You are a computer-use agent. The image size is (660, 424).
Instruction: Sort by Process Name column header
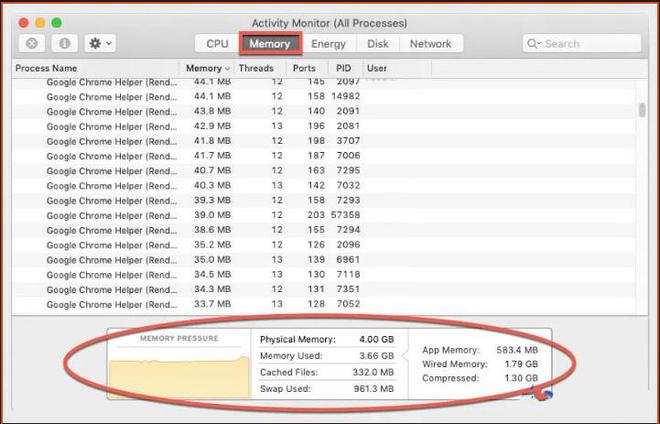[x=96, y=68]
